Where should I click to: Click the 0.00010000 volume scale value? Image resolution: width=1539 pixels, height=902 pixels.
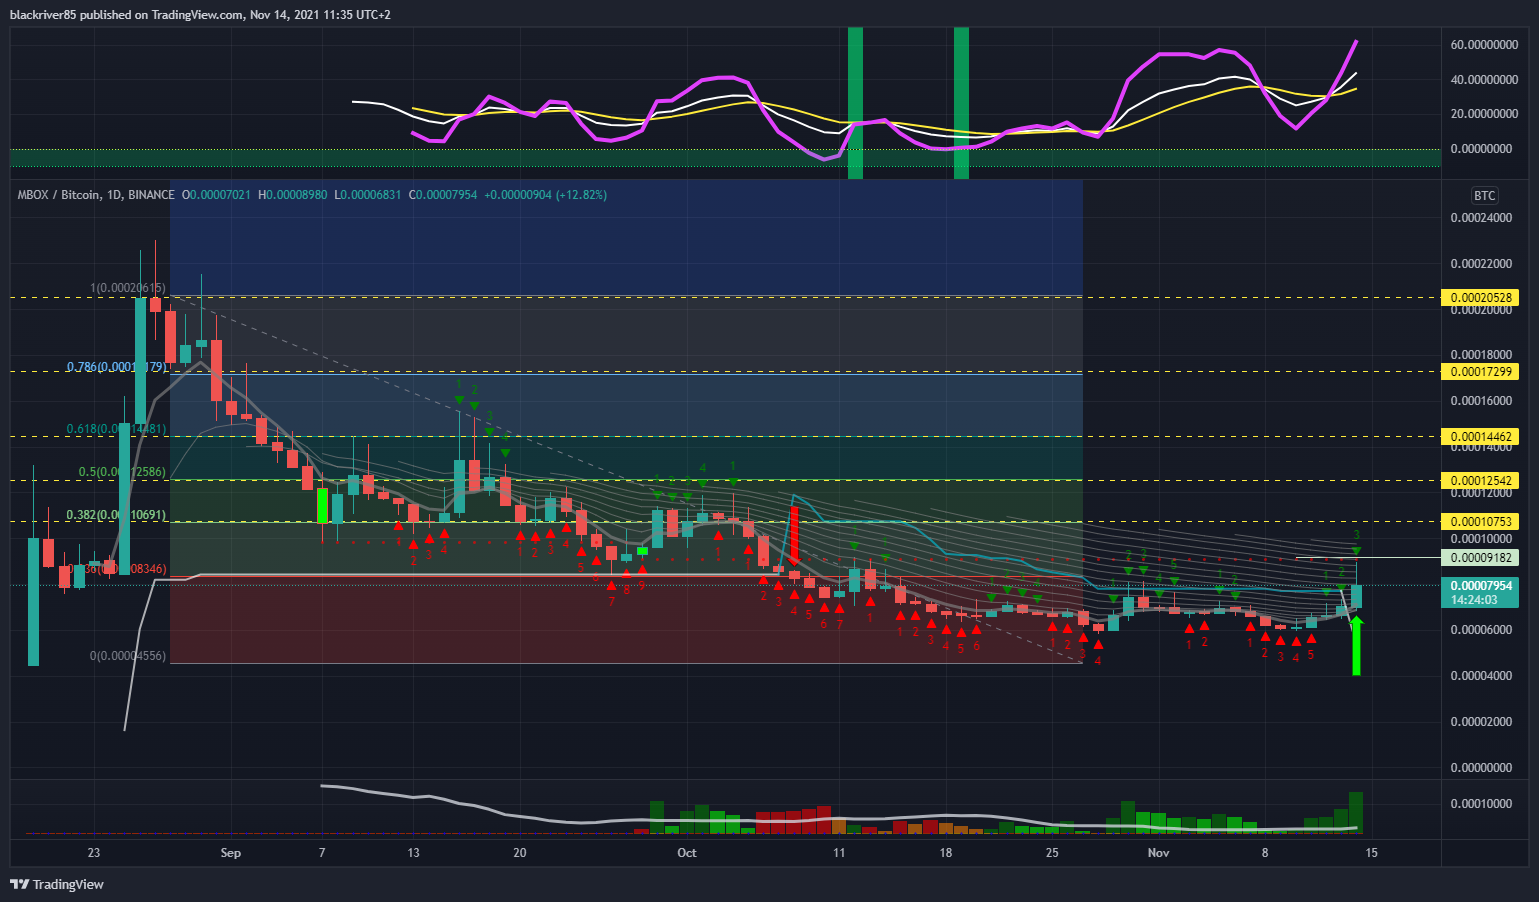1482,804
